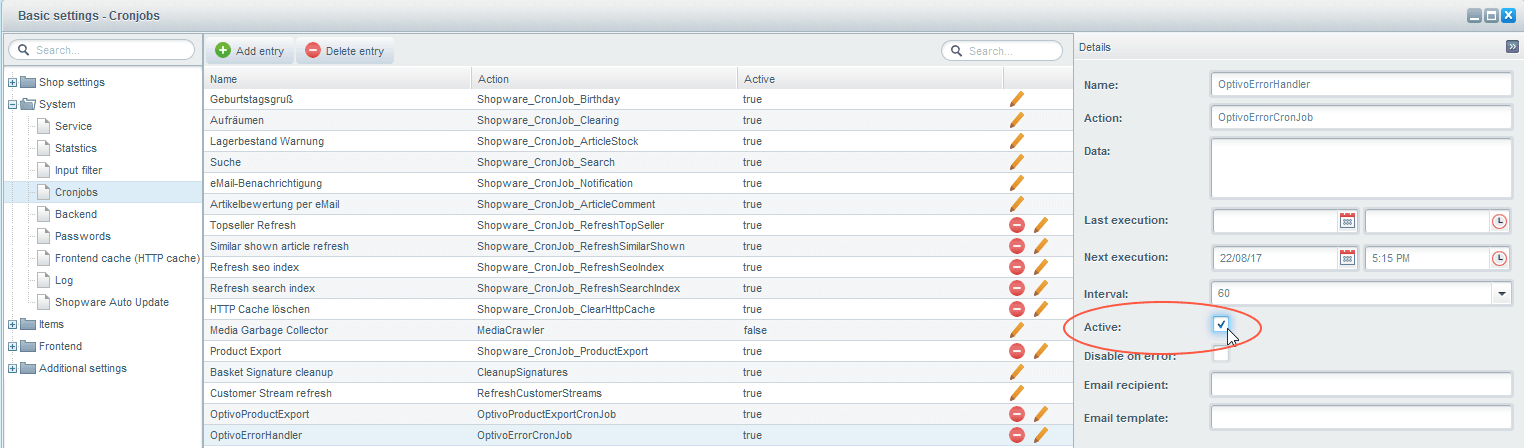Expand the Frontend folder in sidebar

[x=12, y=346]
